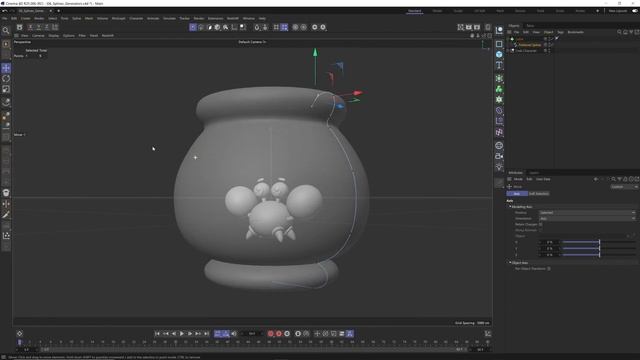Adjust the Y axis slider in Attributes
The height and width of the screenshot is (360, 640).
click(599, 248)
